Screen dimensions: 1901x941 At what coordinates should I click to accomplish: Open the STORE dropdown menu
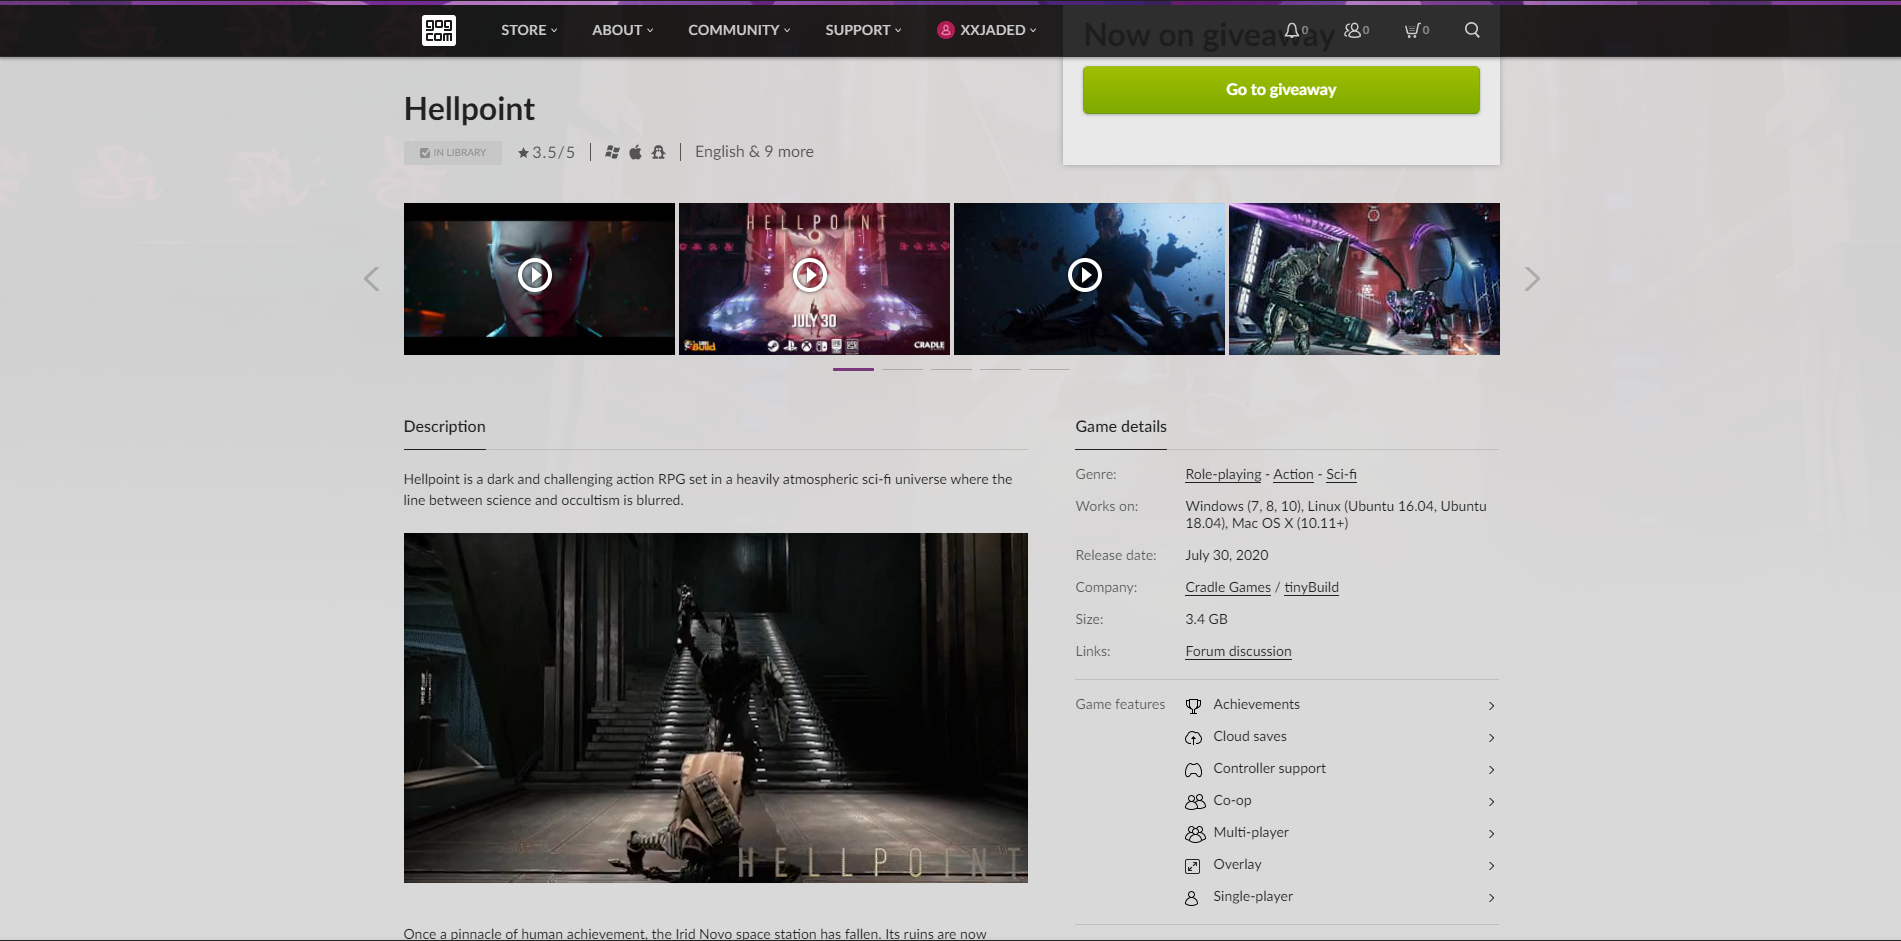pyautogui.click(x=529, y=30)
